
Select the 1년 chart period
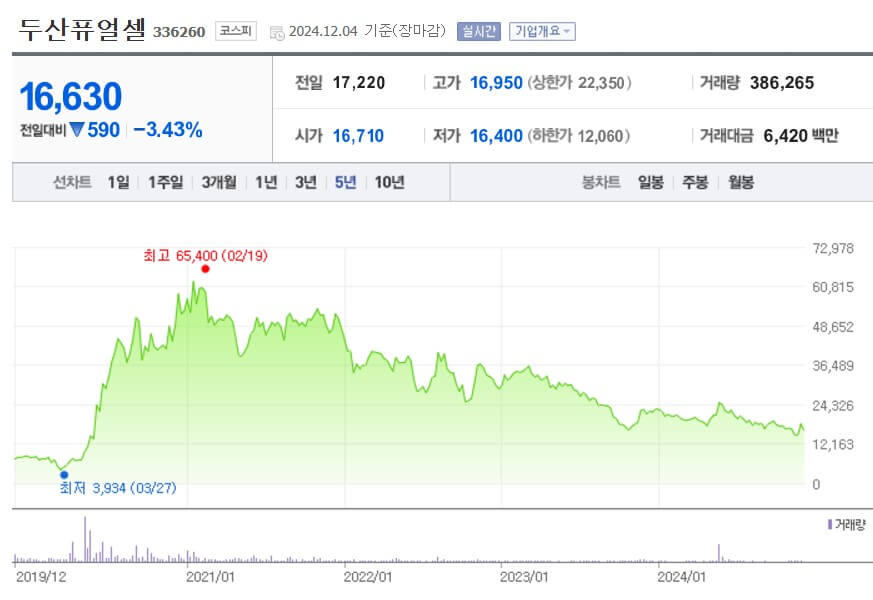[264, 184]
